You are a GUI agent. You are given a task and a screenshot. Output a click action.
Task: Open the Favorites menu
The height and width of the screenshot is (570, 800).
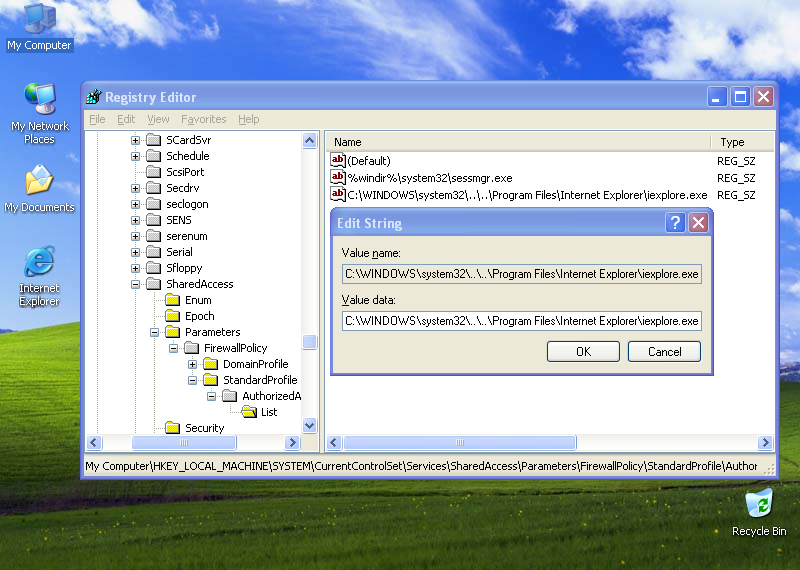point(204,119)
